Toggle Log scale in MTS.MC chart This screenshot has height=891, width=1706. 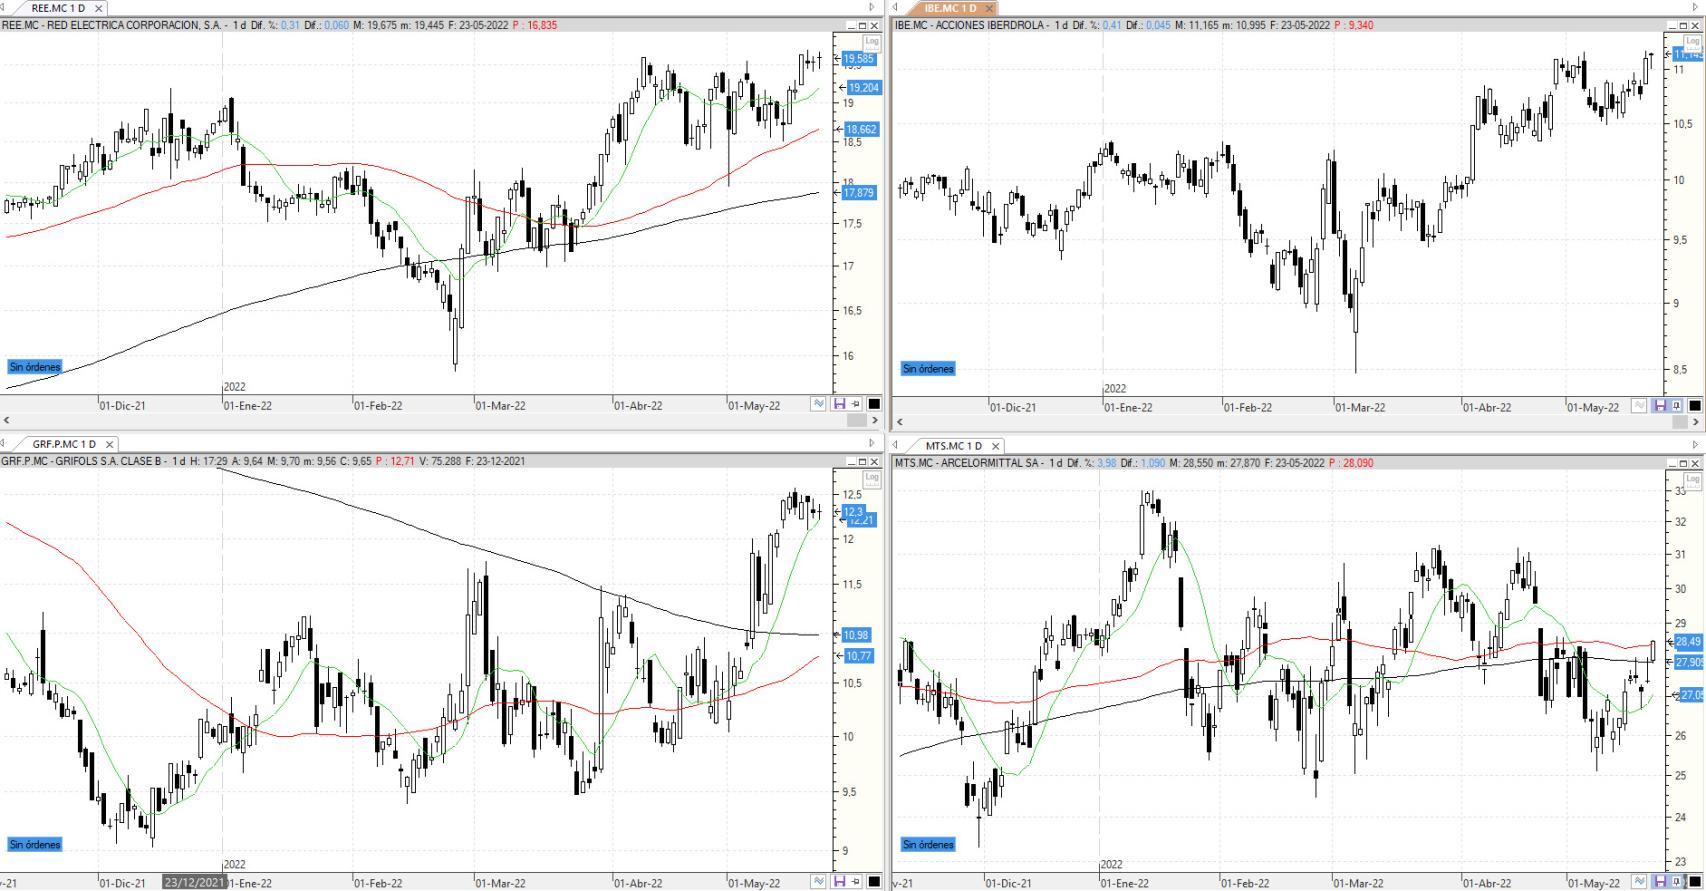1692,481
